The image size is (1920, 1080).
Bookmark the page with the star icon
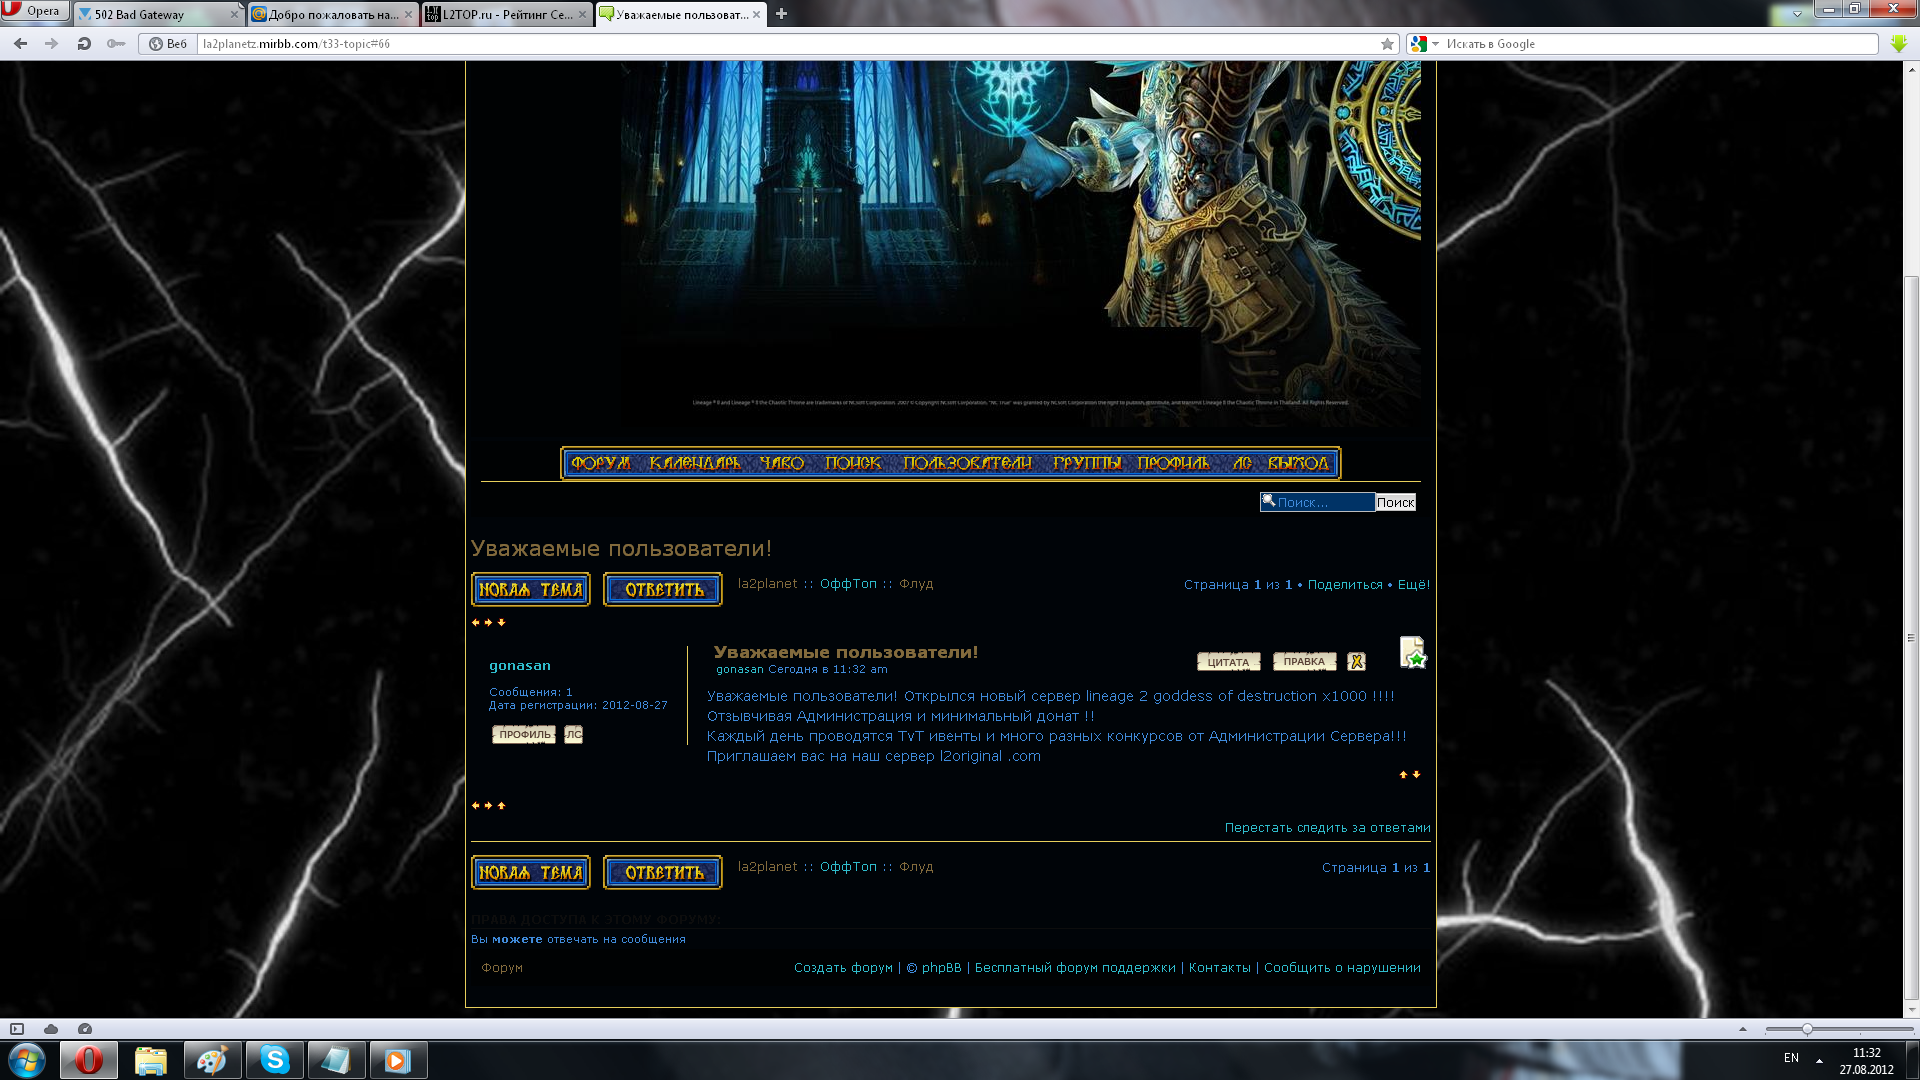pyautogui.click(x=1387, y=44)
